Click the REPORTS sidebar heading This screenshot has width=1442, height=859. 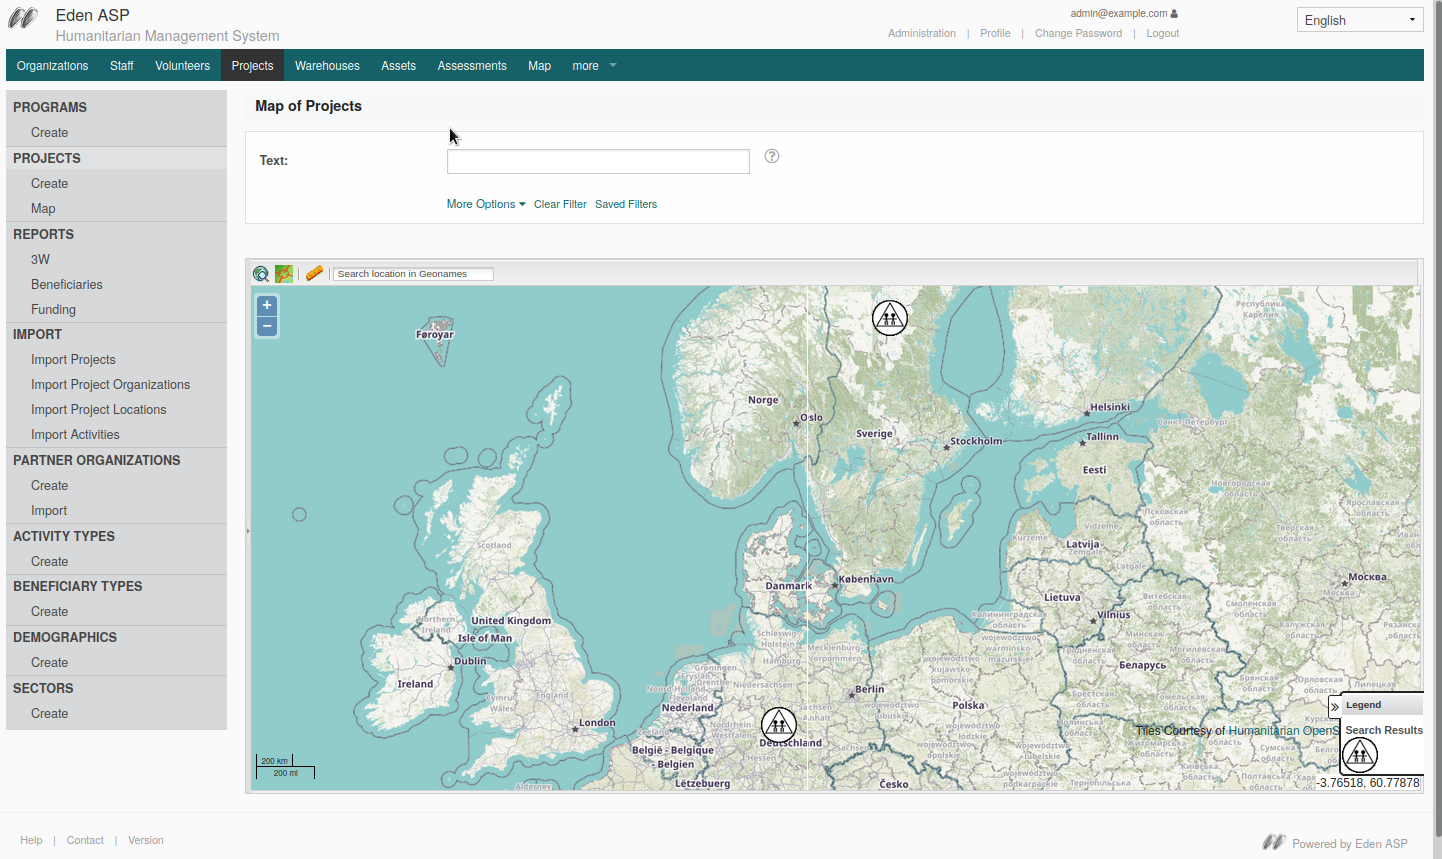point(44,234)
